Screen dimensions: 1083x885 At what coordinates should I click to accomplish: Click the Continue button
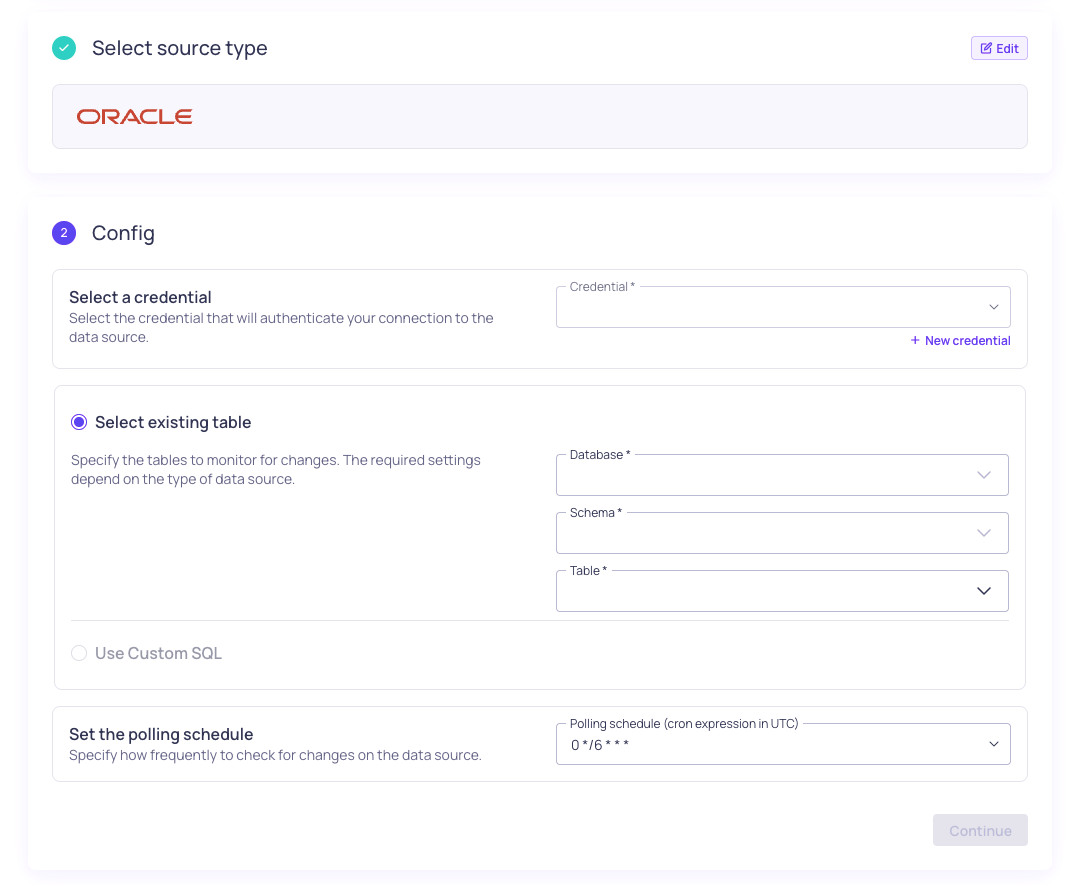[980, 830]
